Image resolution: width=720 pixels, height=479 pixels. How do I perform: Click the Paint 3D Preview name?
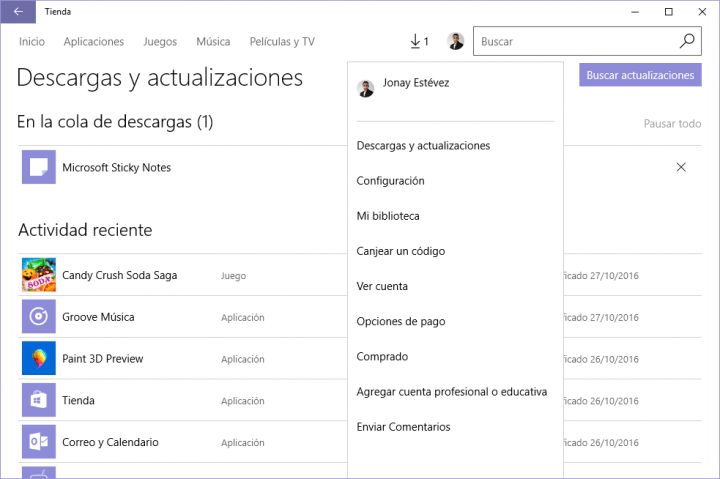tap(102, 359)
